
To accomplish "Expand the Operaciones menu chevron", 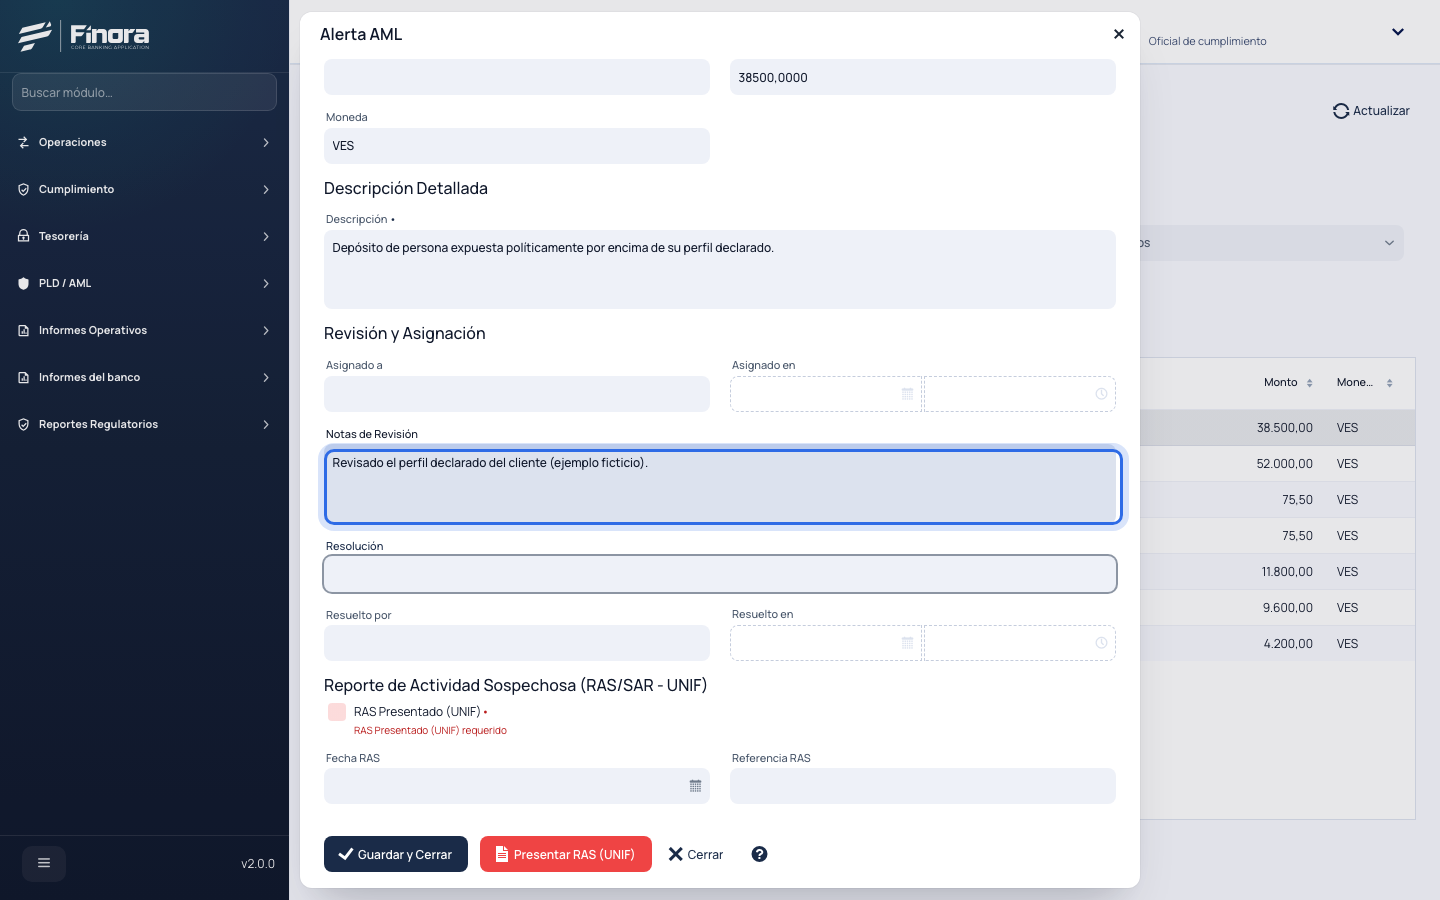I will pyautogui.click(x=266, y=142).
